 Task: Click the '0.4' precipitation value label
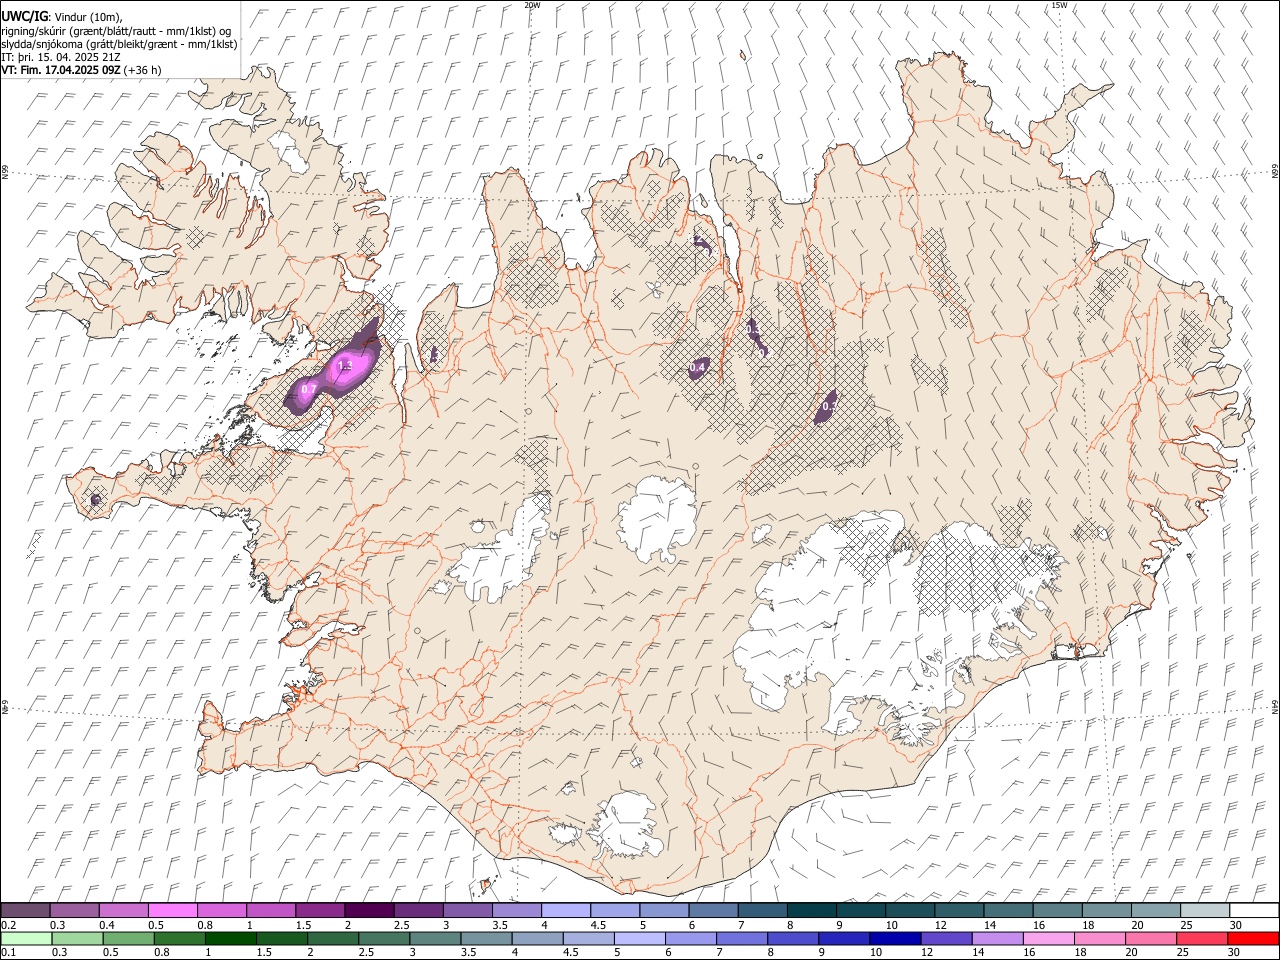point(698,369)
